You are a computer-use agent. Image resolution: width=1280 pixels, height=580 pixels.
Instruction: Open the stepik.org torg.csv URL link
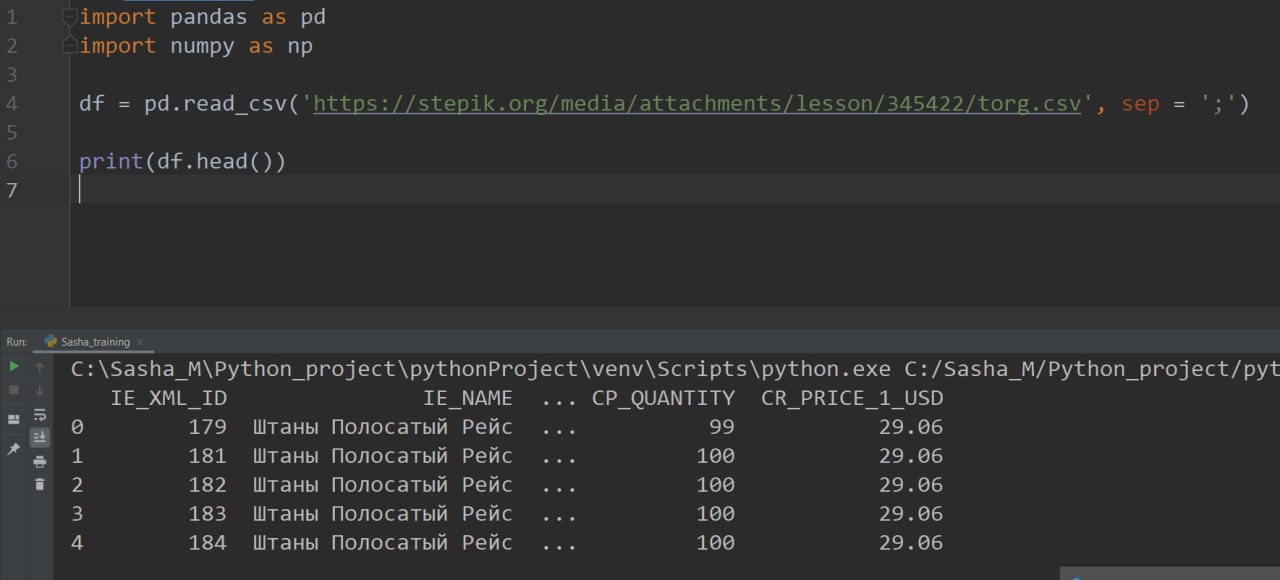coord(696,104)
